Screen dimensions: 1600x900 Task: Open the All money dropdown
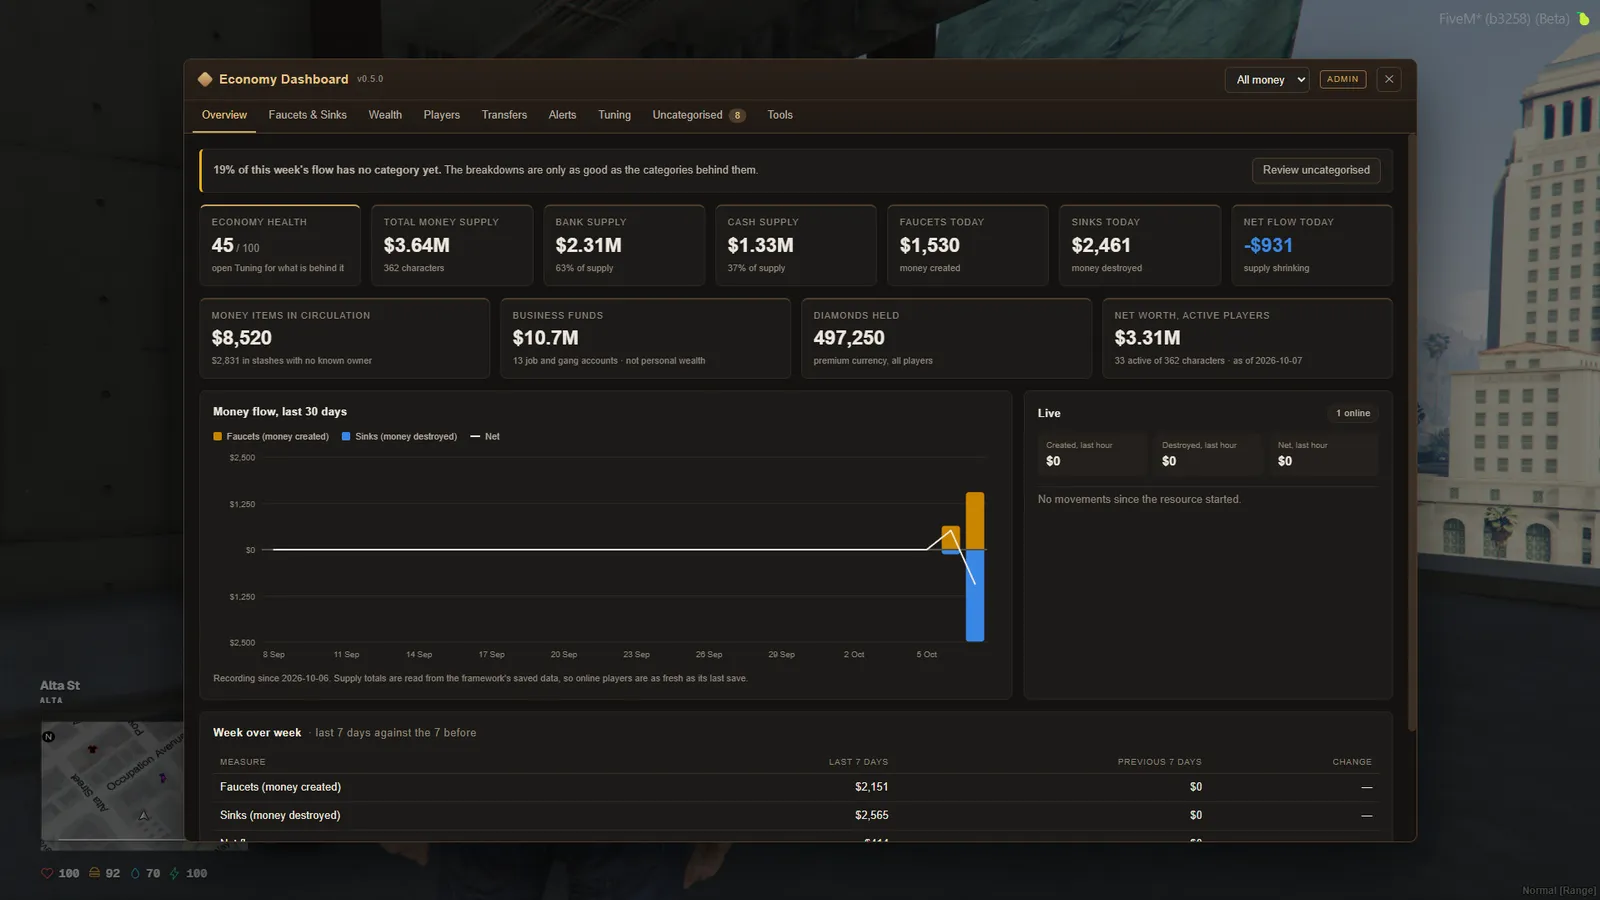tap(1267, 80)
